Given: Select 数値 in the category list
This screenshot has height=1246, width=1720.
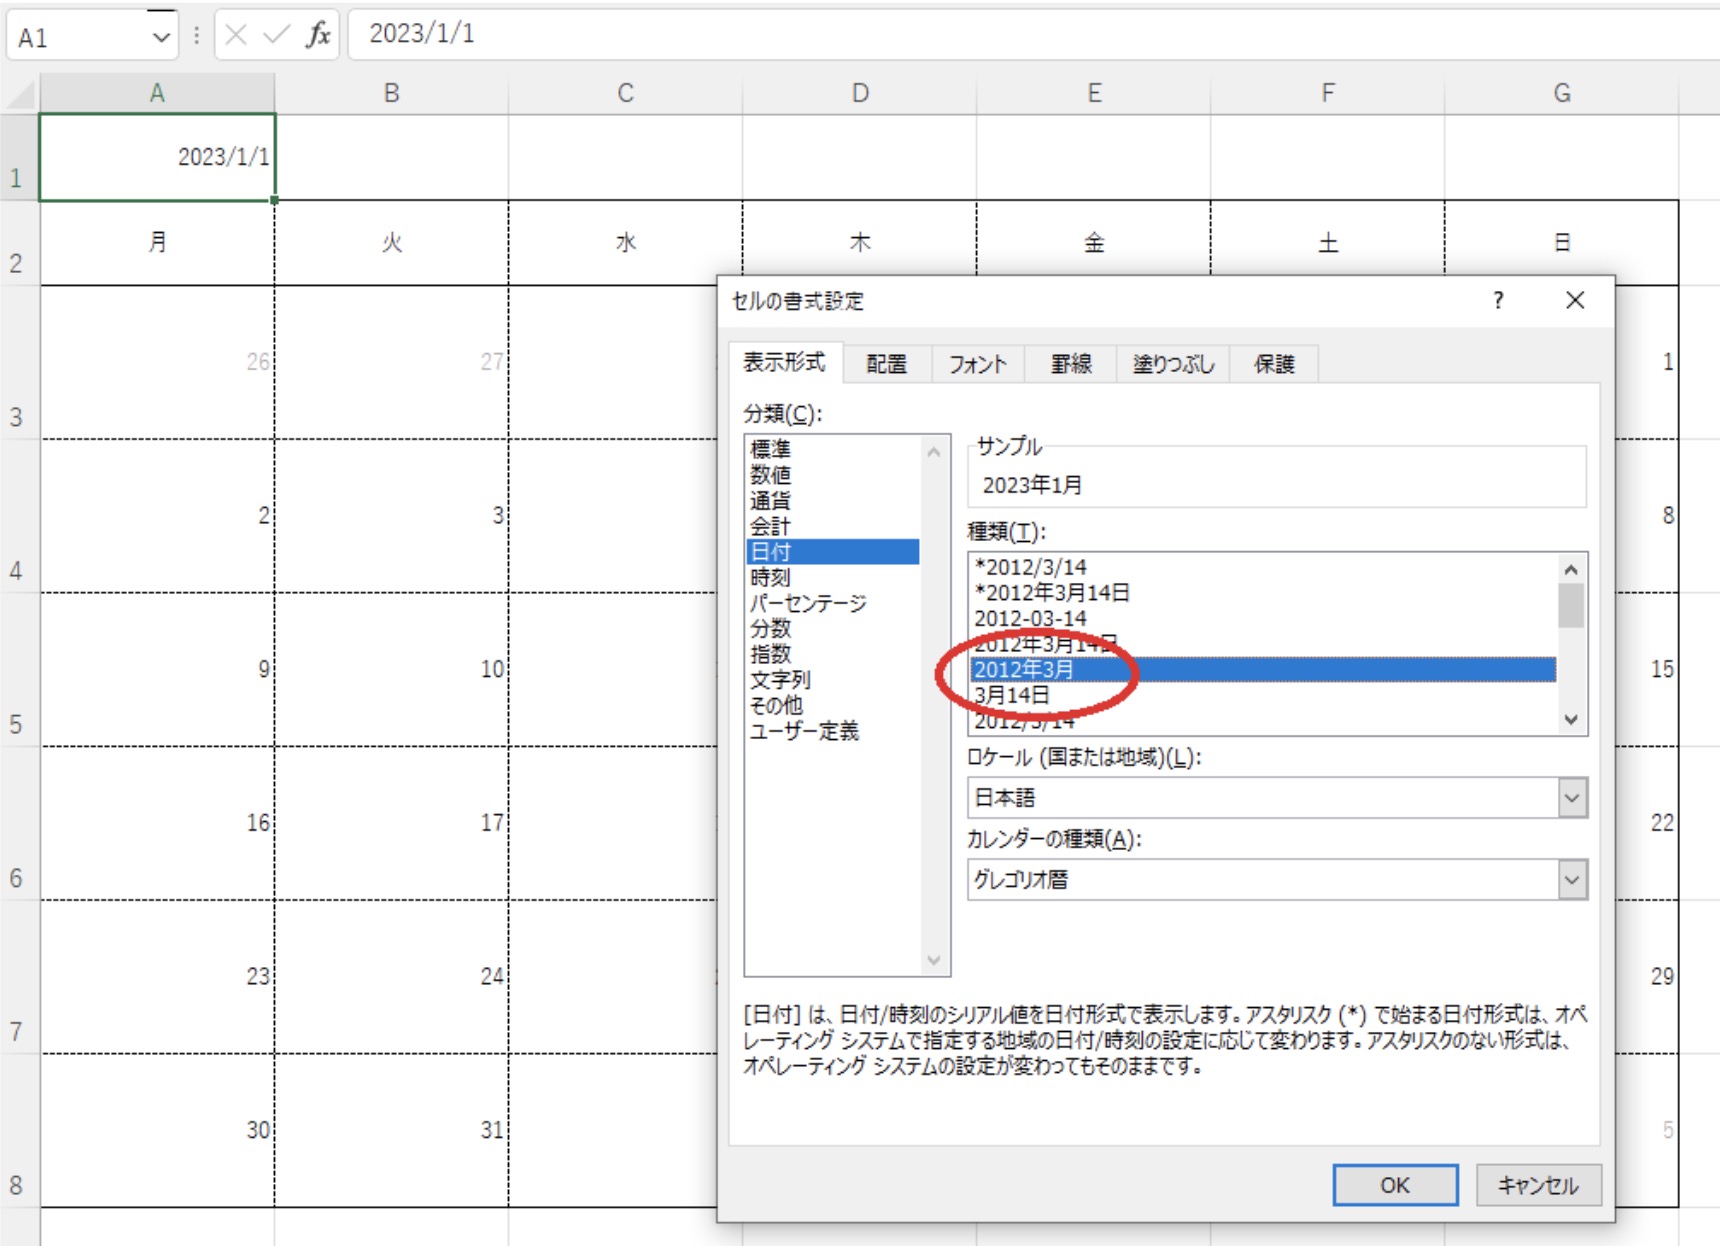Looking at the screenshot, I should click(x=832, y=475).
